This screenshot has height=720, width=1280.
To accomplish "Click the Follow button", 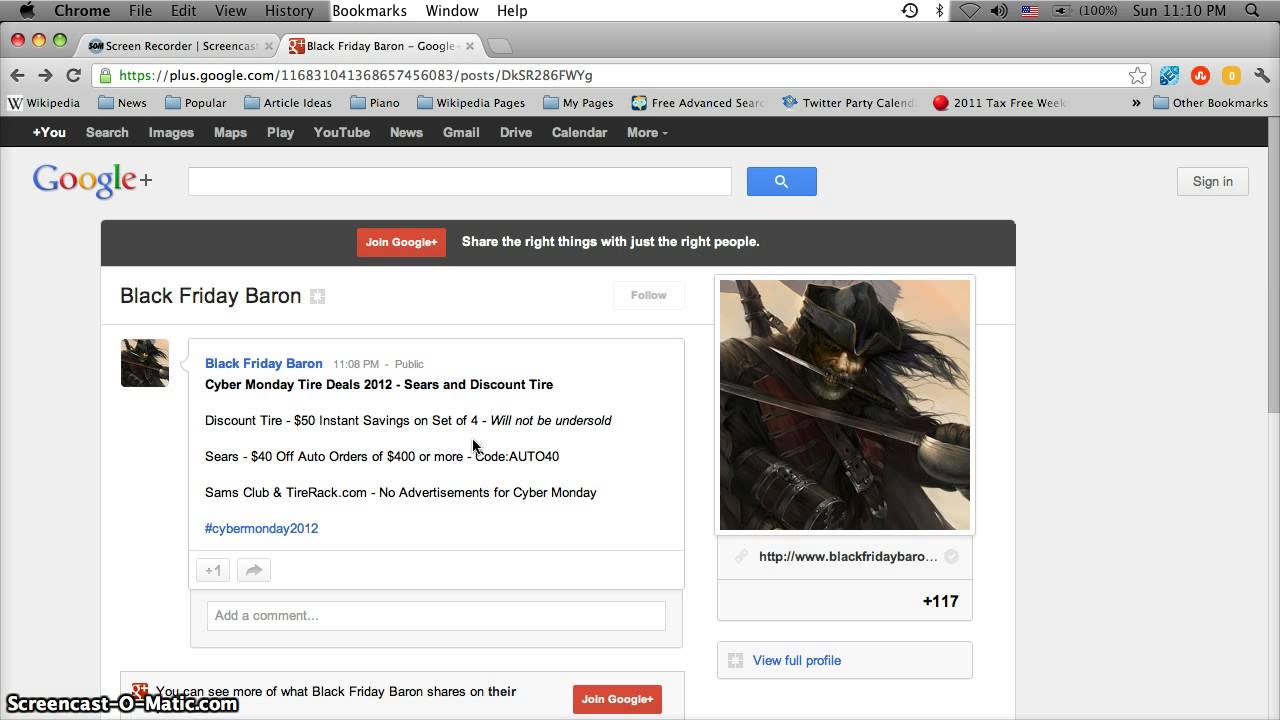I will point(648,295).
